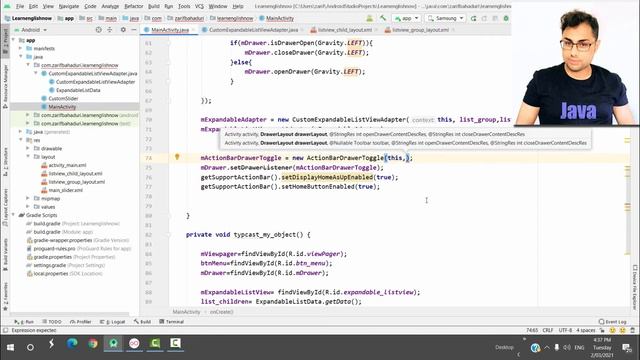Open the notification center on taskbar
This screenshot has width=640, height=360.
(627, 347)
